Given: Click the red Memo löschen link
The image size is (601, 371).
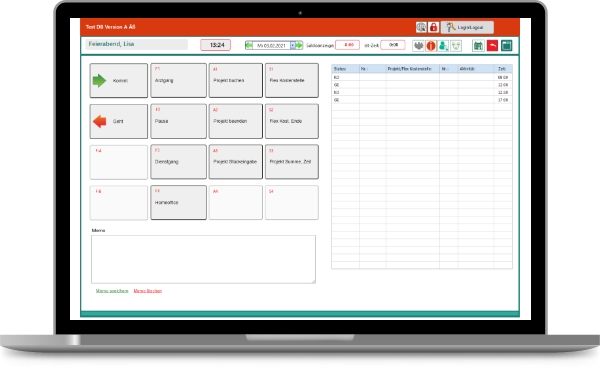Looking at the screenshot, I should [148, 291].
